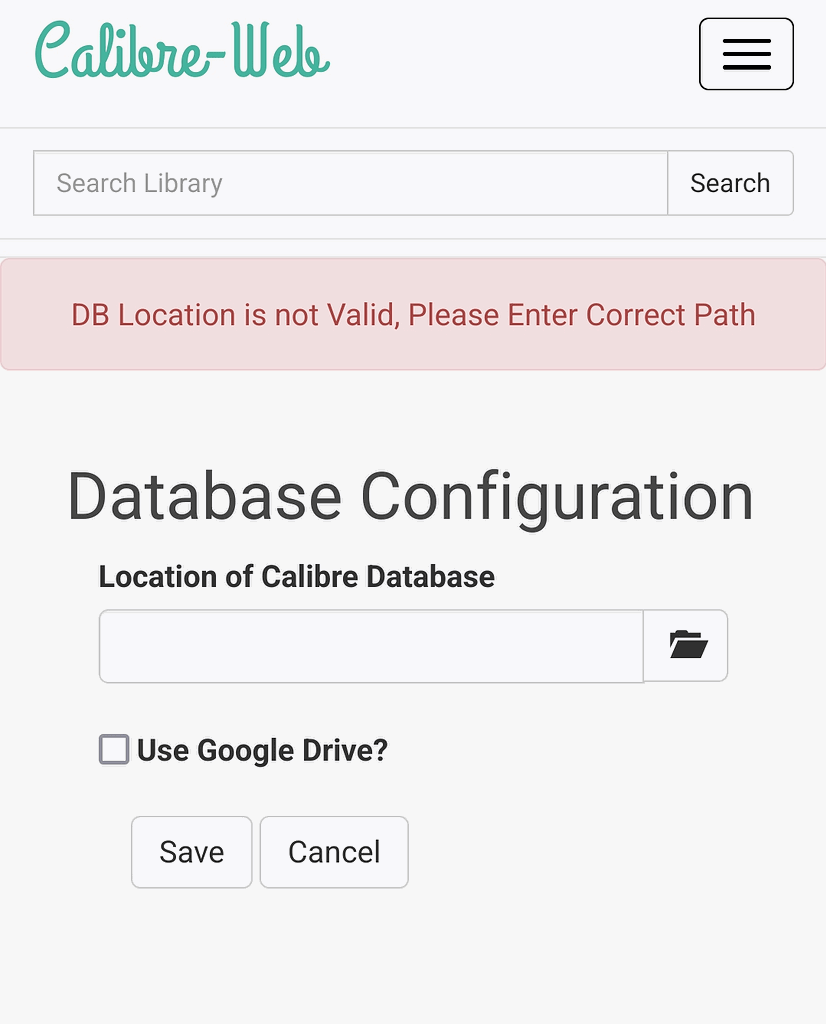826x1024 pixels.
Task: Enable the Use Google Drive checkbox
Action: (114, 749)
